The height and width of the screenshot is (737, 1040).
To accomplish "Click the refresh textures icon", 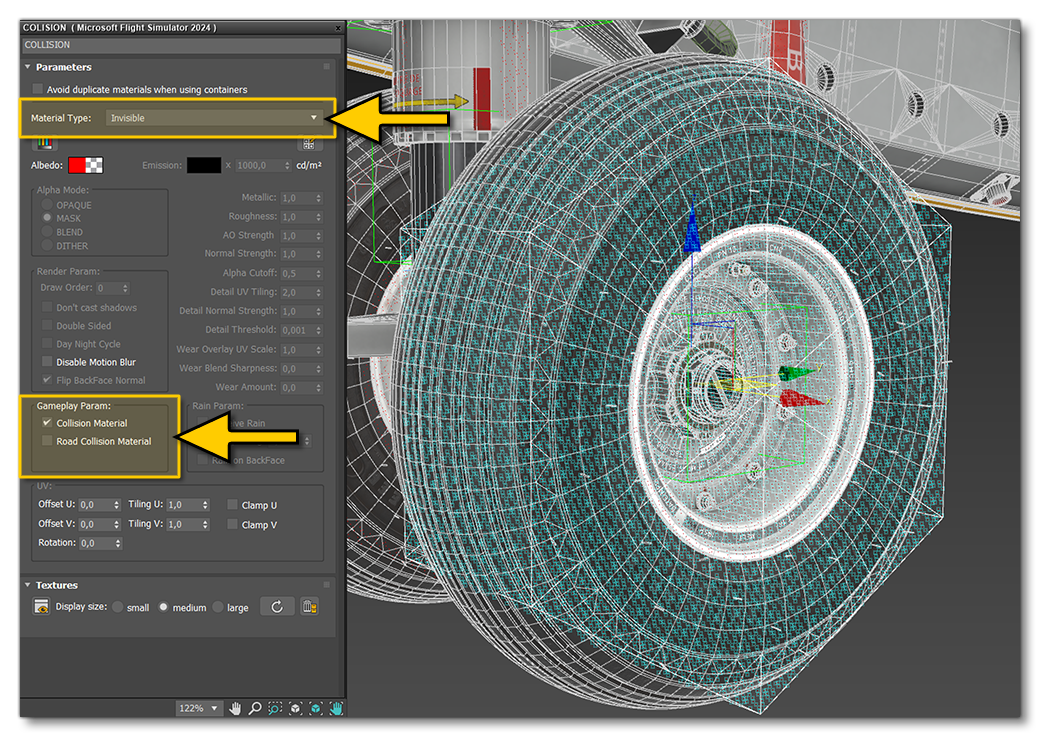I will [276, 607].
